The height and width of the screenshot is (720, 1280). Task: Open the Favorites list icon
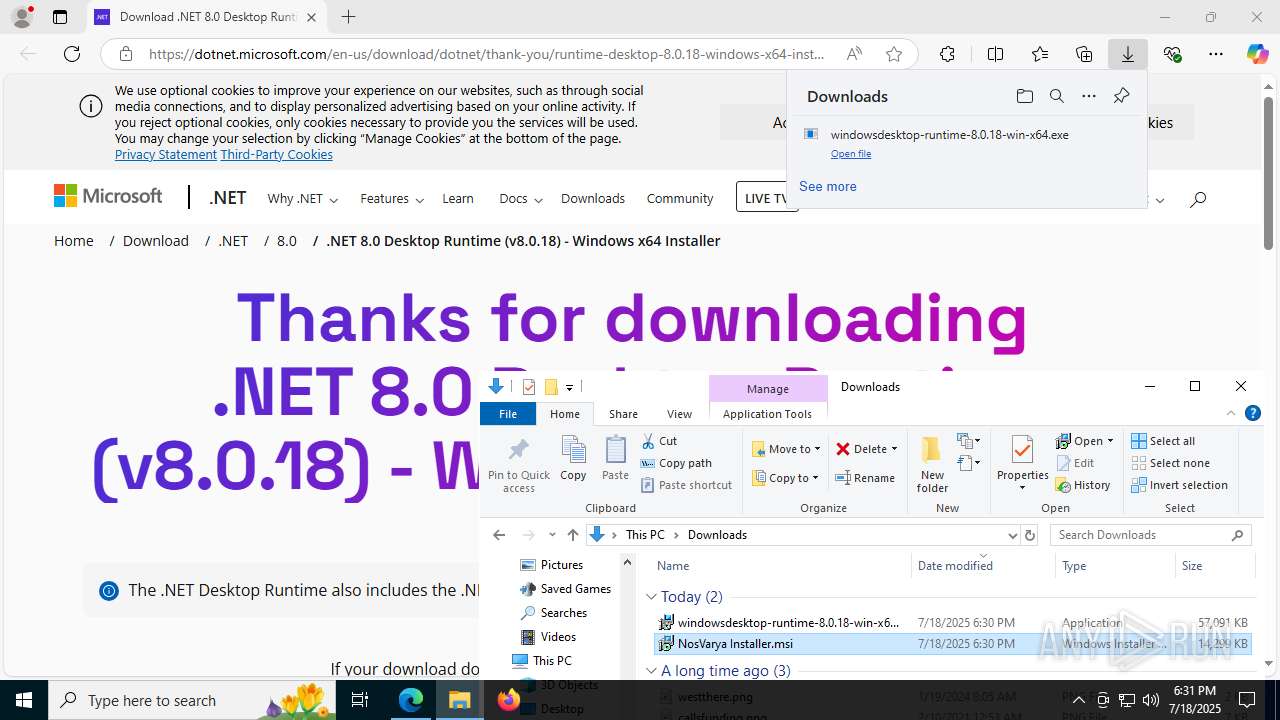pyautogui.click(x=1040, y=54)
